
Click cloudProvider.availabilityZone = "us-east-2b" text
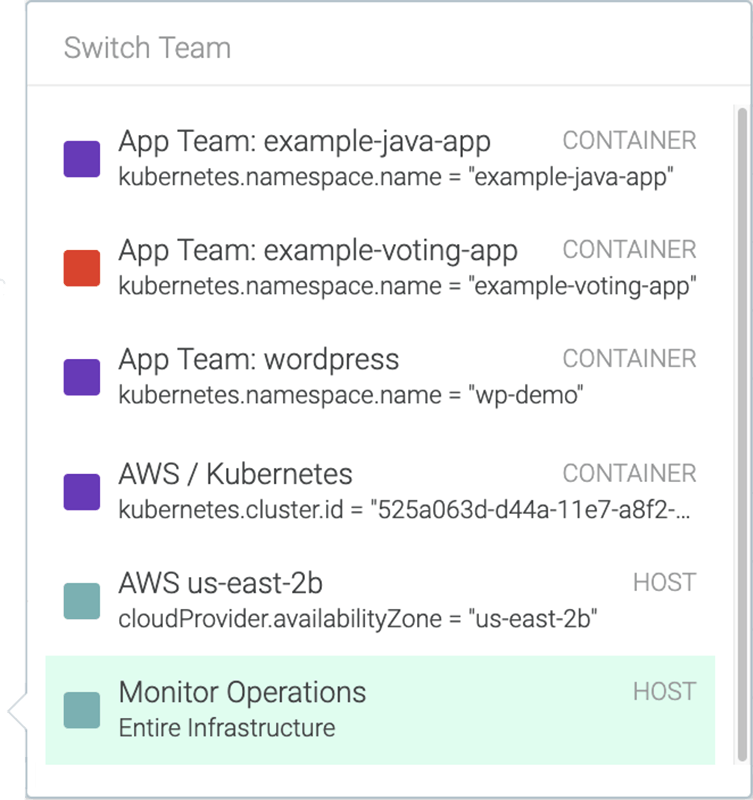[x=358, y=619]
